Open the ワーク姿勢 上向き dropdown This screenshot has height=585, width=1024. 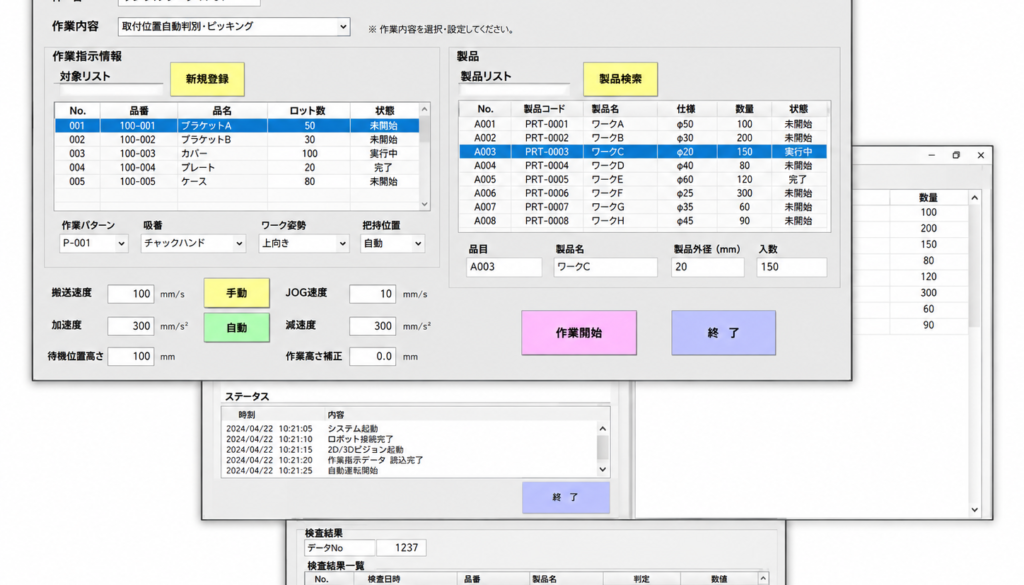304,244
